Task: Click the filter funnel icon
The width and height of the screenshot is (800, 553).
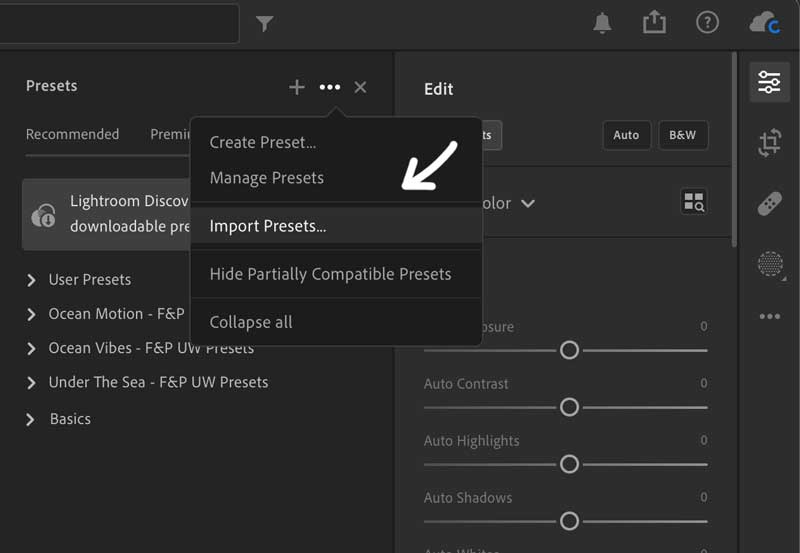Action: click(x=264, y=23)
